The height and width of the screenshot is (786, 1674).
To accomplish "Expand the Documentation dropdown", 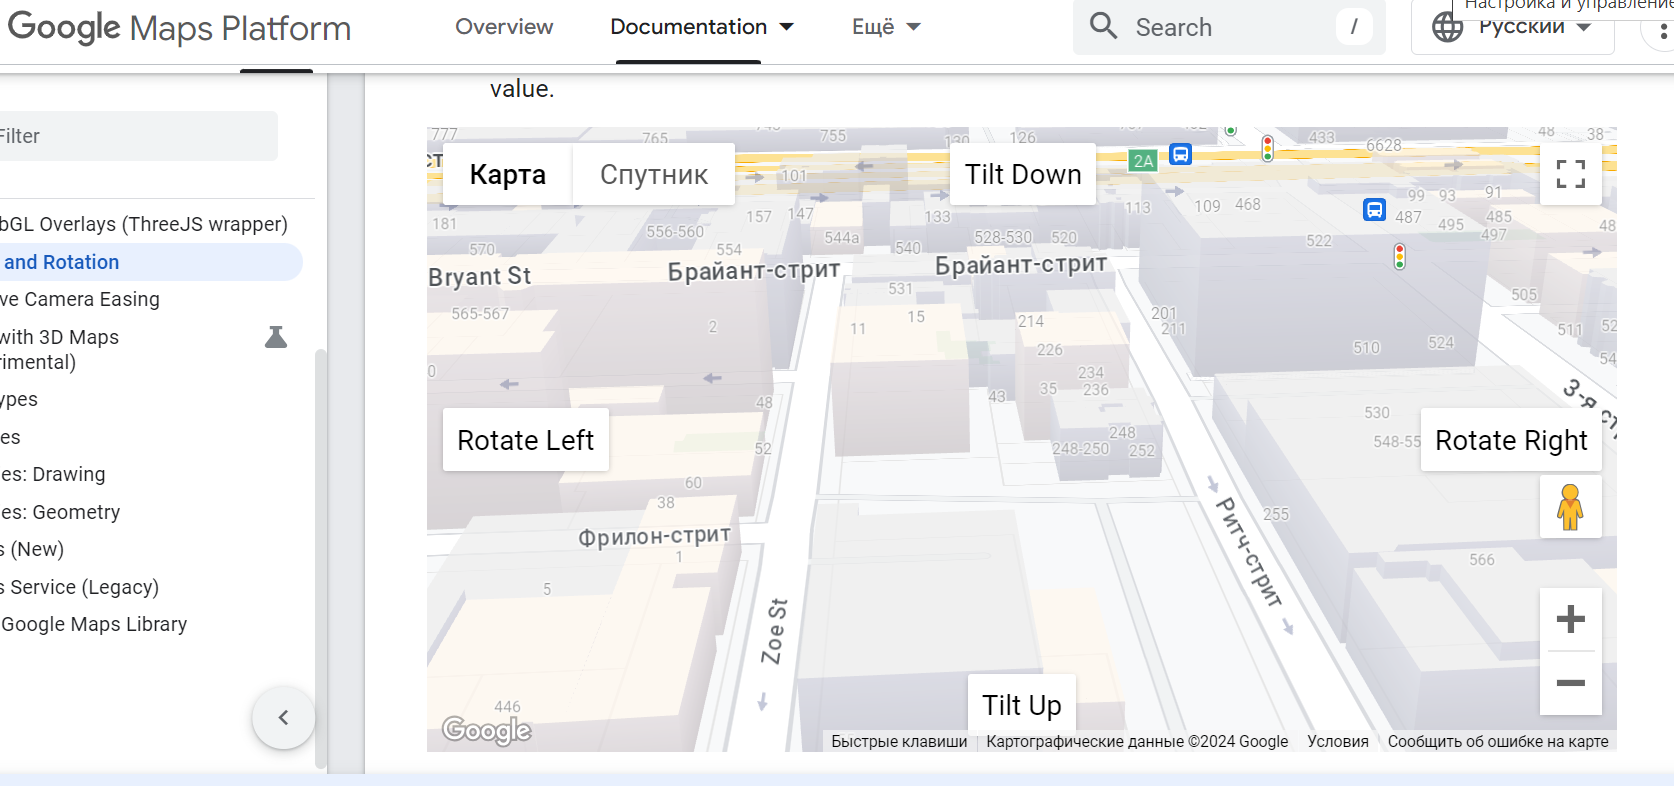I will (702, 27).
